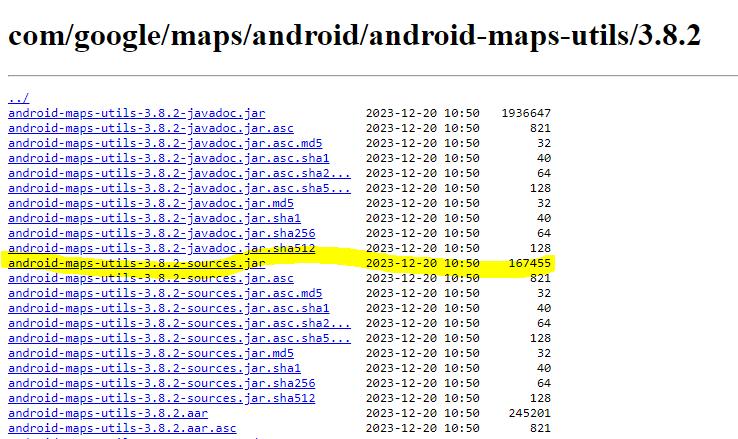Download android-maps-utils-3.8.2.aar file
This screenshot has height=439, width=738.
click(x=108, y=414)
